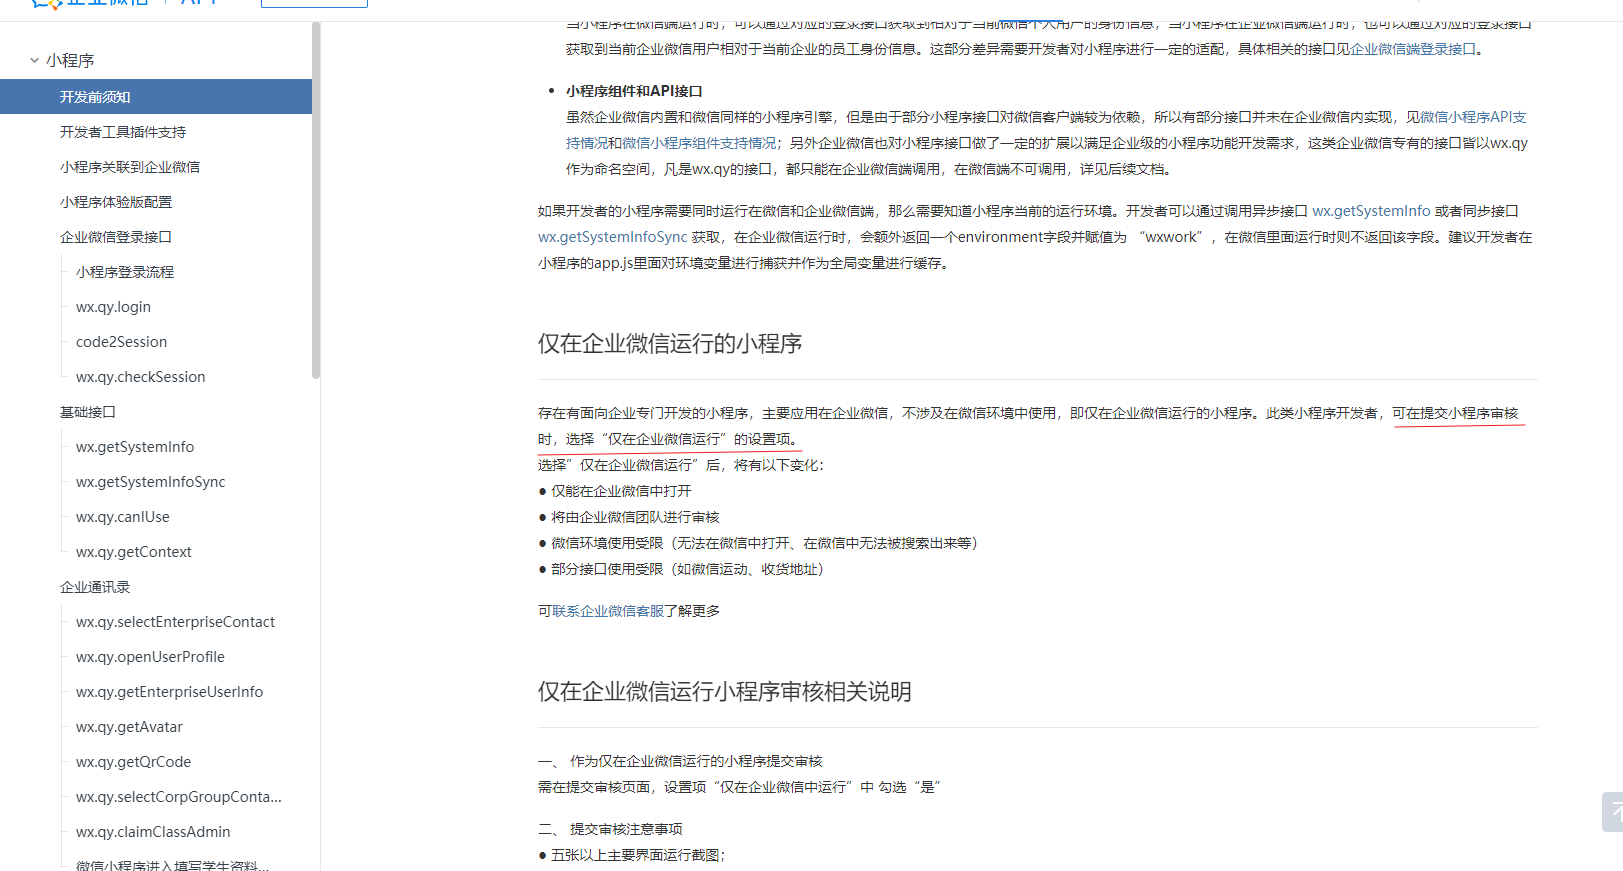Open wx.getSystemInfo entry in sidebar
The width and height of the screenshot is (1623, 871).
coord(135,447)
